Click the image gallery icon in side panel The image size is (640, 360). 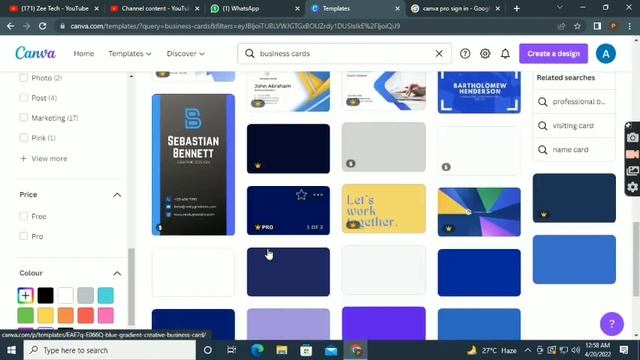632,171
